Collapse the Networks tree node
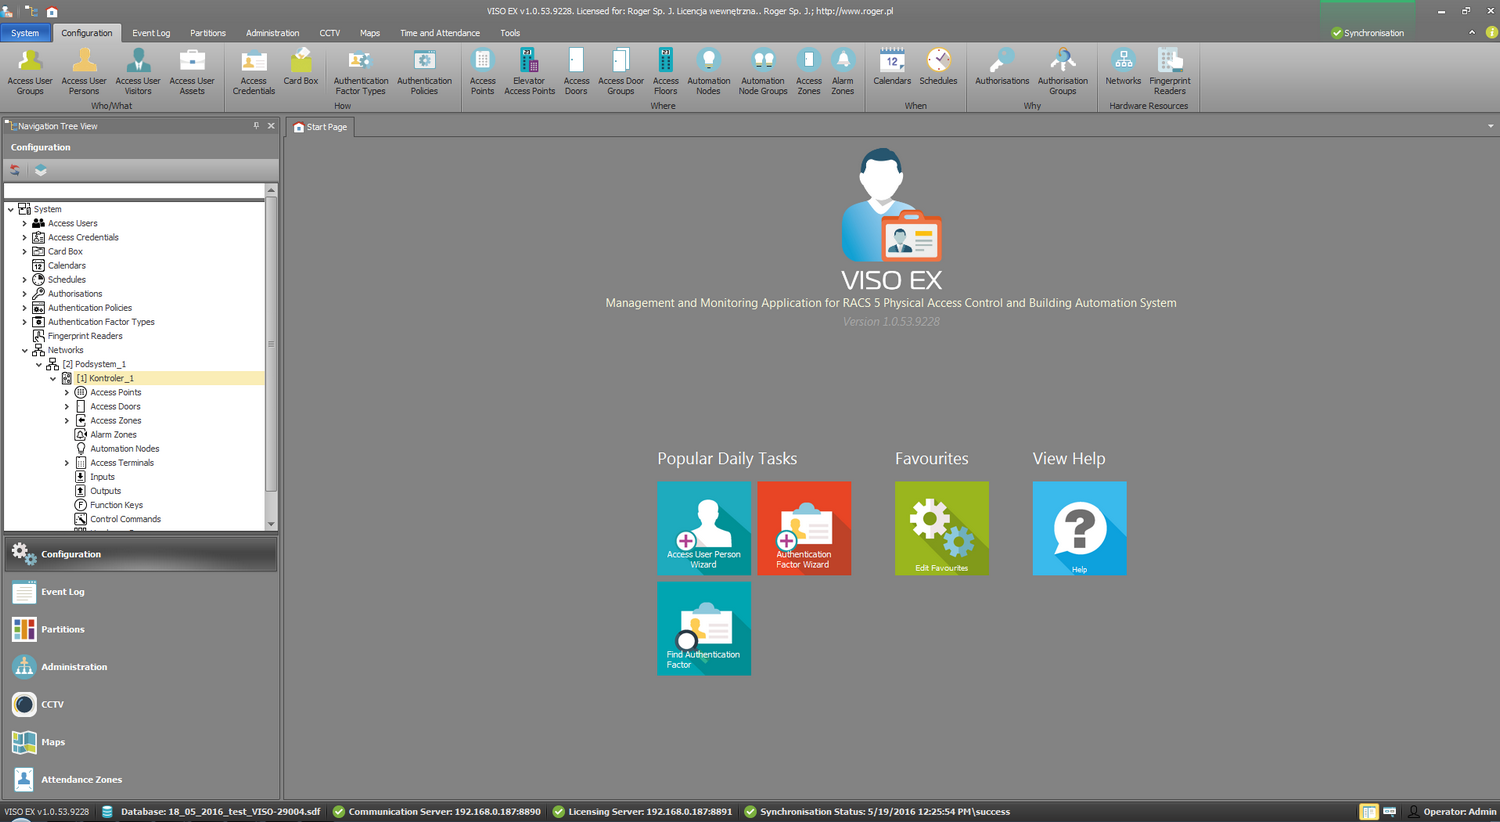 point(25,350)
